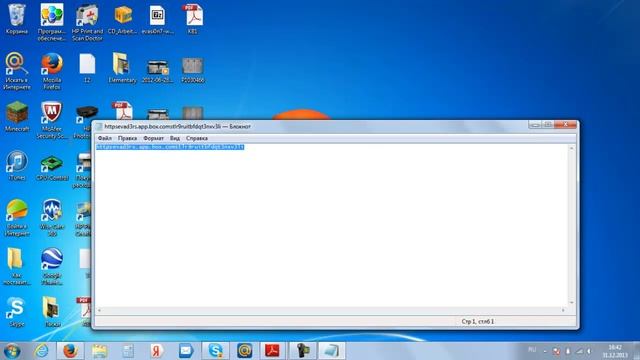Select the orange-green globe desktop shortcut
640x360 pixels.
pyautogui.click(x=17, y=218)
